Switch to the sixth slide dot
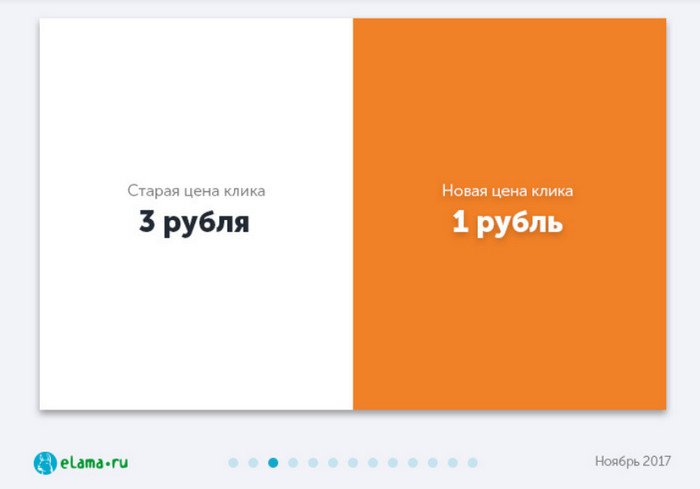Image resolution: width=700 pixels, height=489 pixels. click(333, 463)
